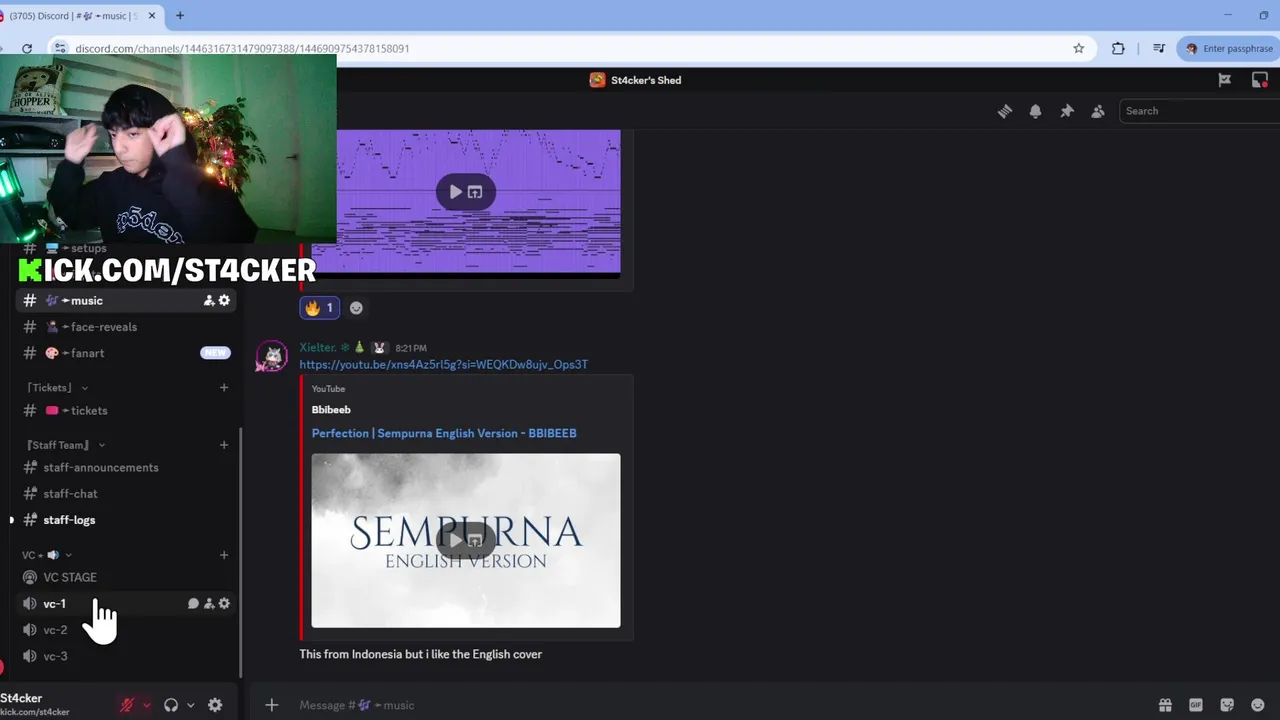Viewport: 1280px width, 720px height.
Task: Add a reaction with smiley icon
Action: click(x=356, y=308)
